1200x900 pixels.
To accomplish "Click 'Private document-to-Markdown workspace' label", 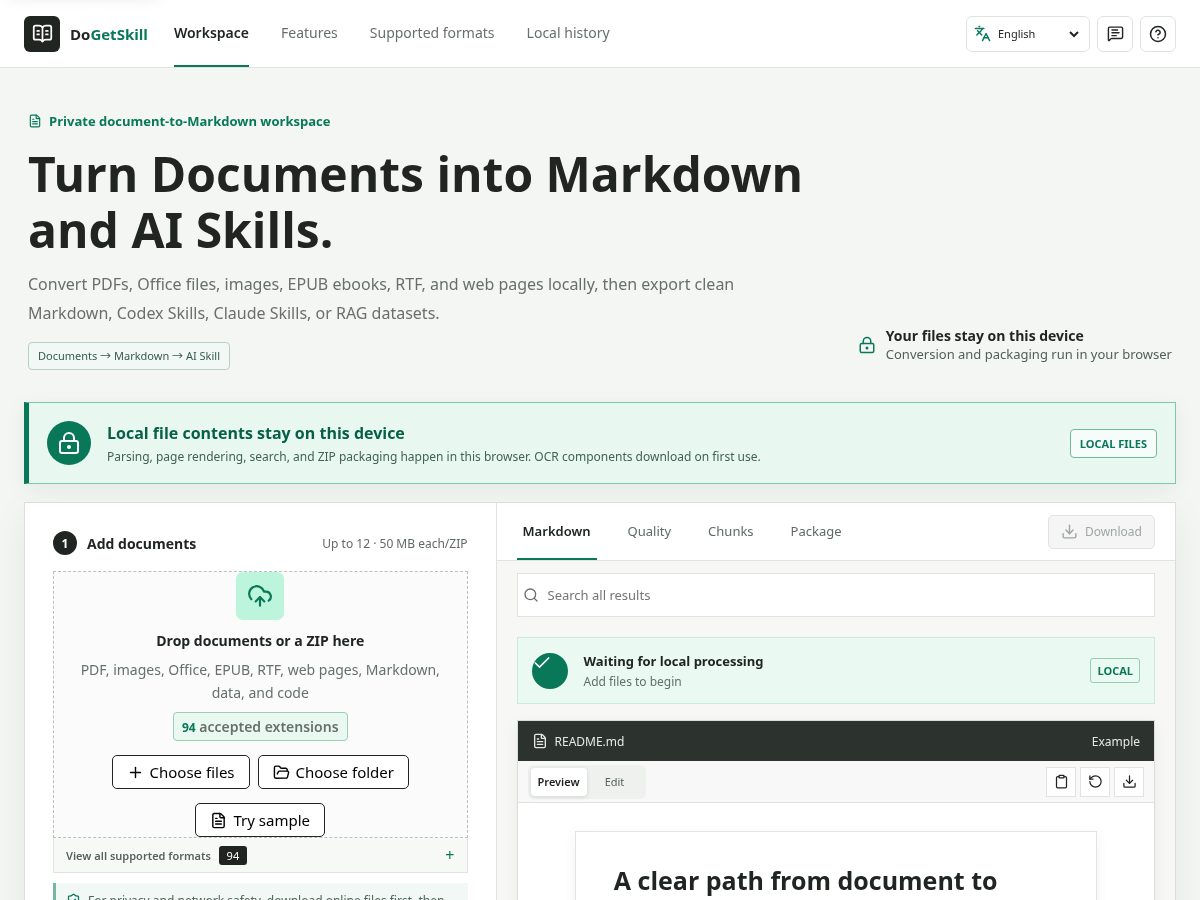I will click(189, 121).
